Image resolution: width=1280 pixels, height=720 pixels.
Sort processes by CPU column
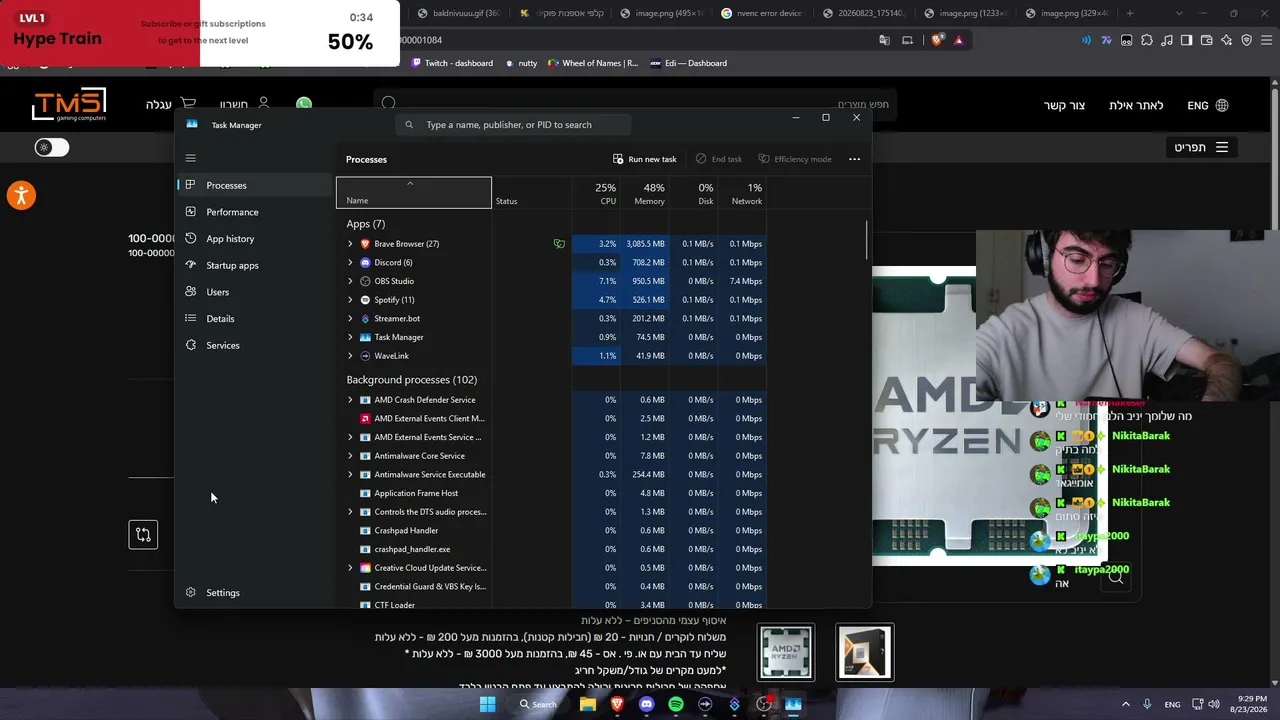[x=596, y=193]
